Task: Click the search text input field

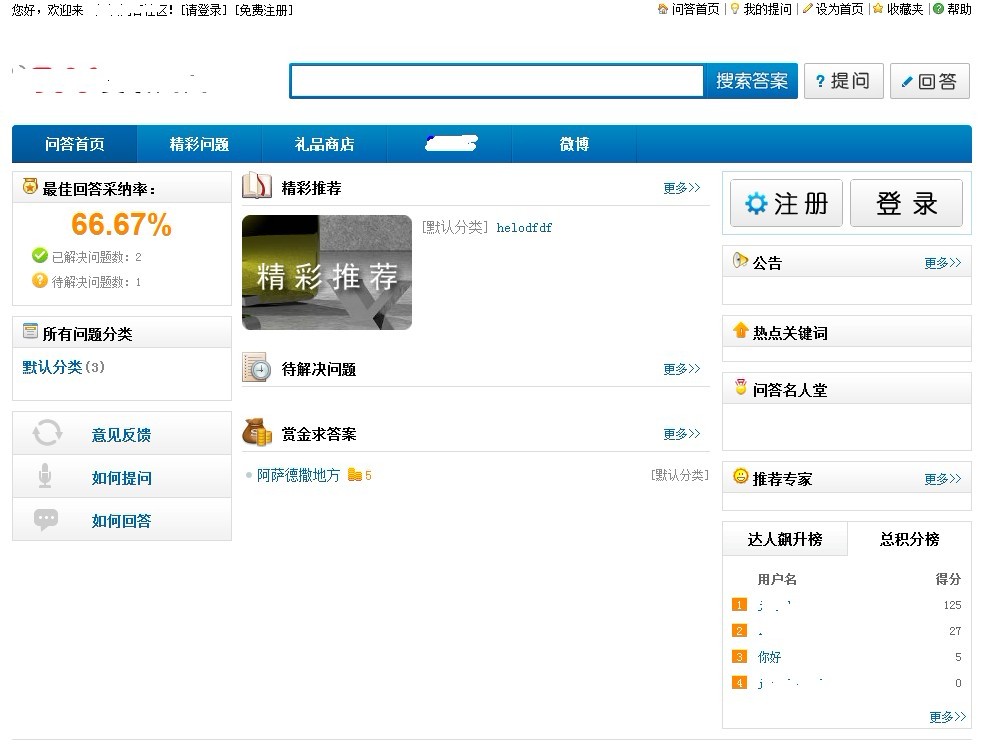Action: point(497,81)
